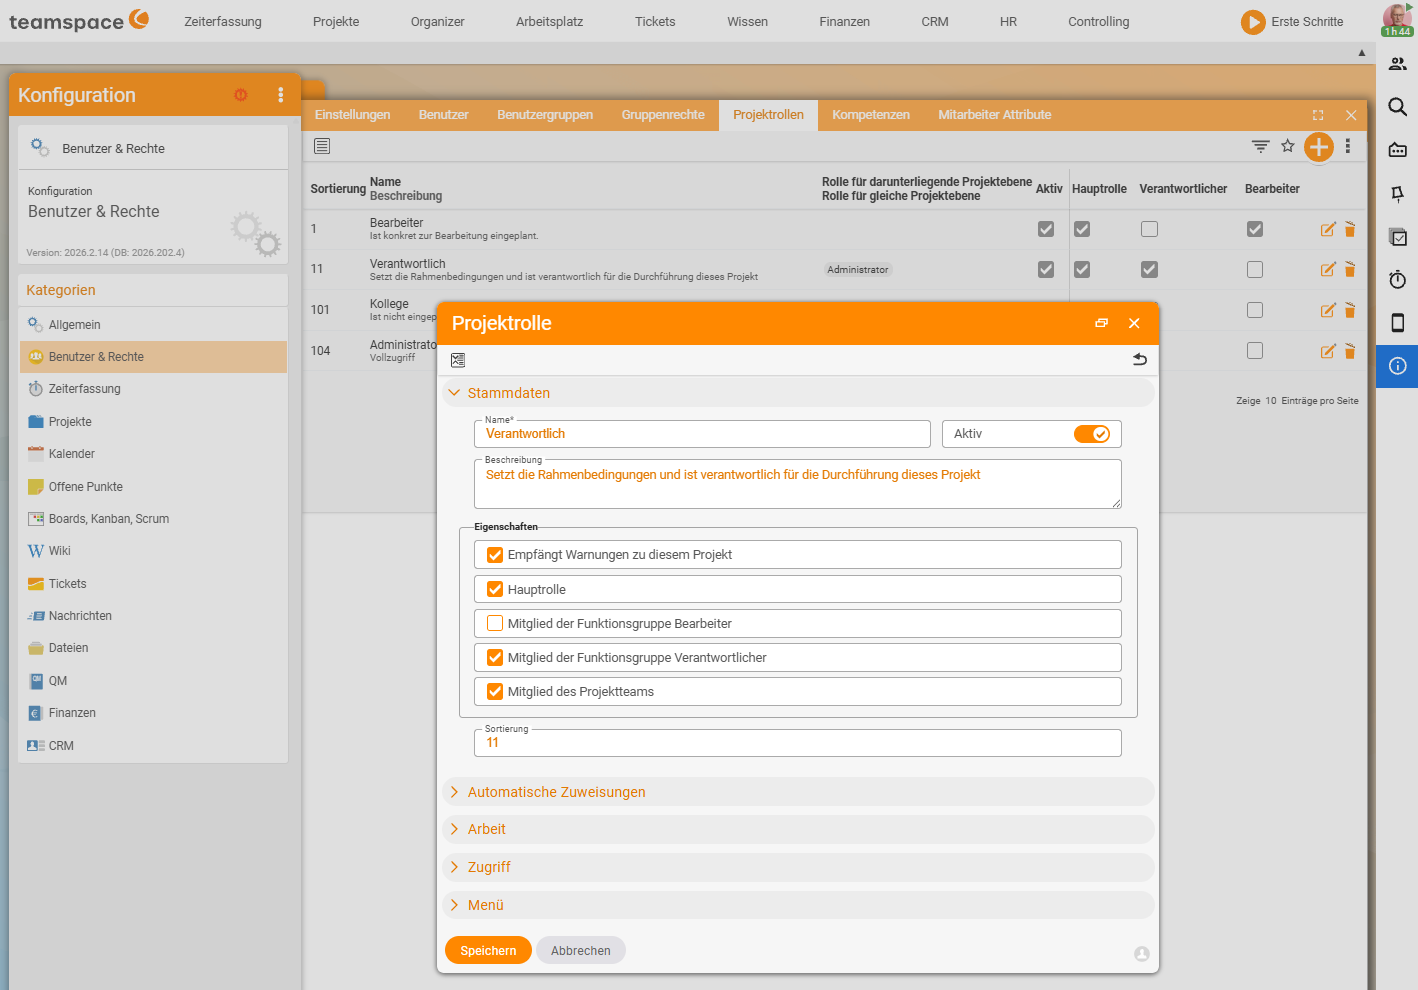This screenshot has width=1418, height=990.
Task: Open the Zeiterfassung top menu
Action: pyautogui.click(x=223, y=21)
